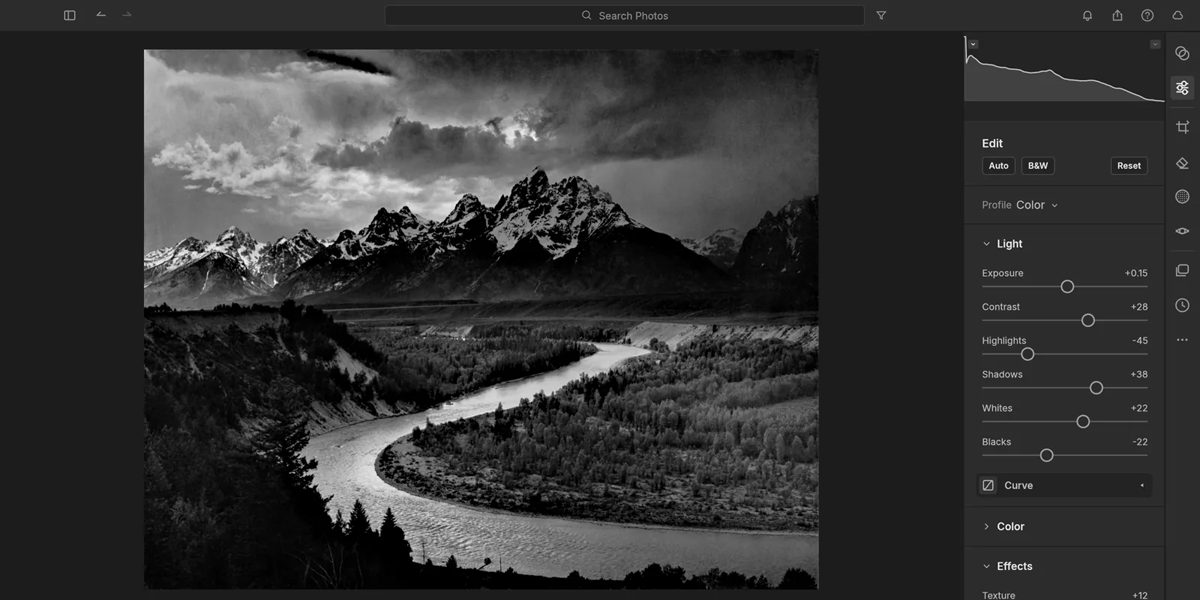This screenshot has height=600, width=1200.
Task: Open the three-dots more options icon
Action: 1182,340
